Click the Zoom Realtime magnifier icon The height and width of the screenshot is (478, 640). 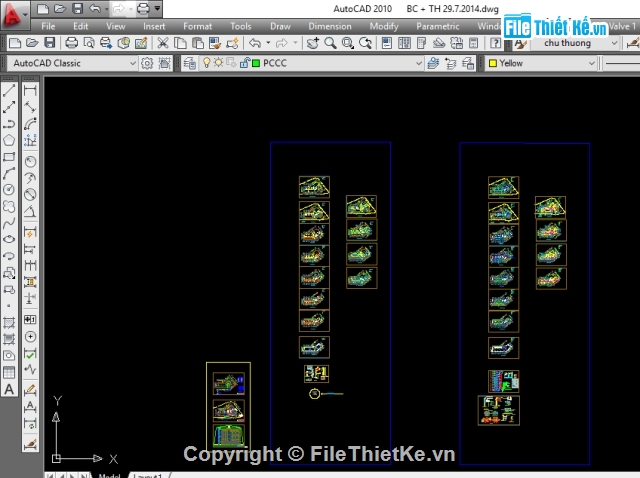tap(330, 43)
